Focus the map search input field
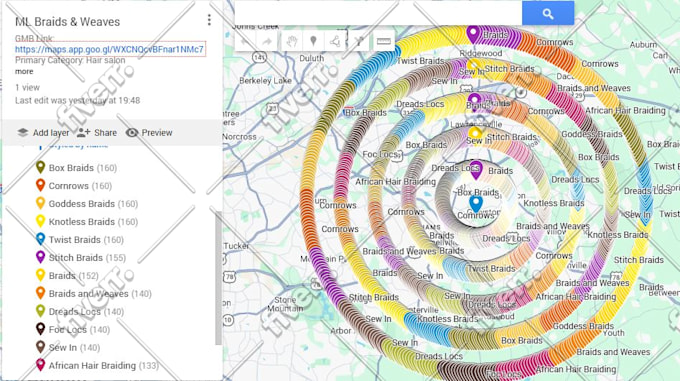This screenshot has height=381, width=680. 378,13
